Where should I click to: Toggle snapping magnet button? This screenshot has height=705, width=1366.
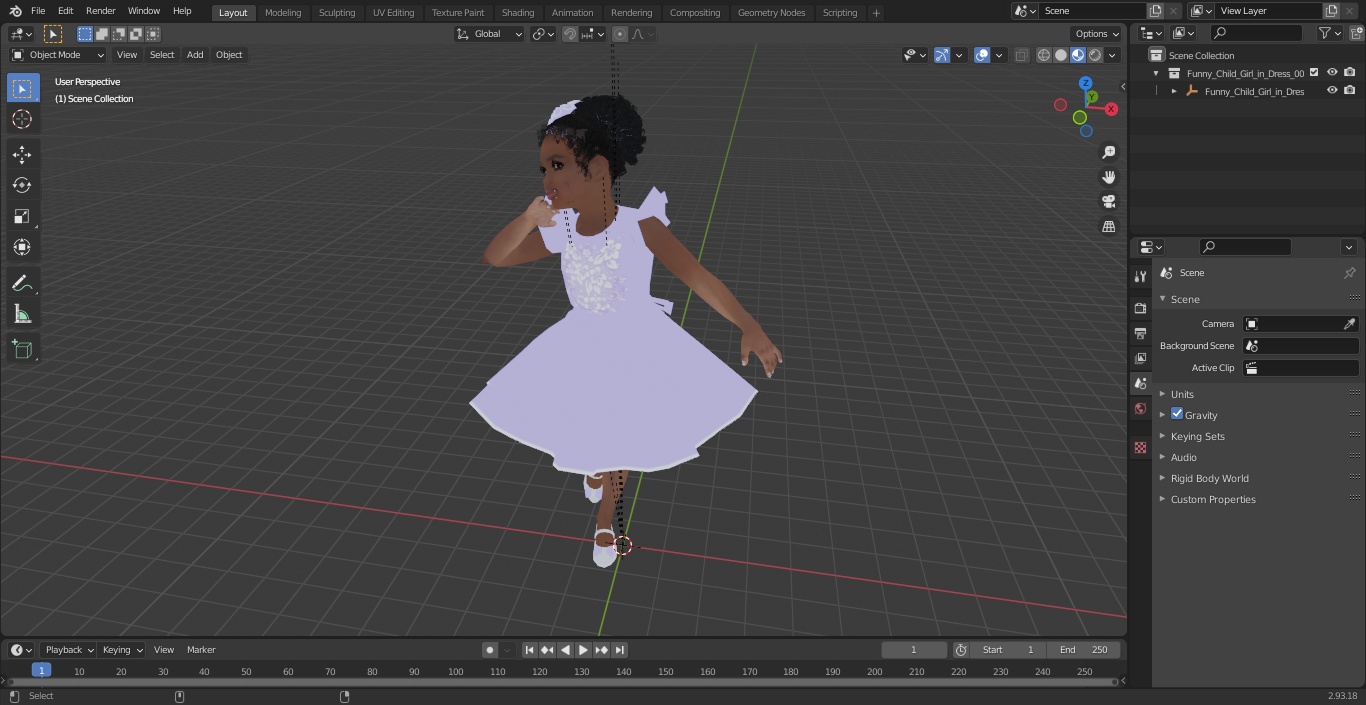tap(570, 34)
